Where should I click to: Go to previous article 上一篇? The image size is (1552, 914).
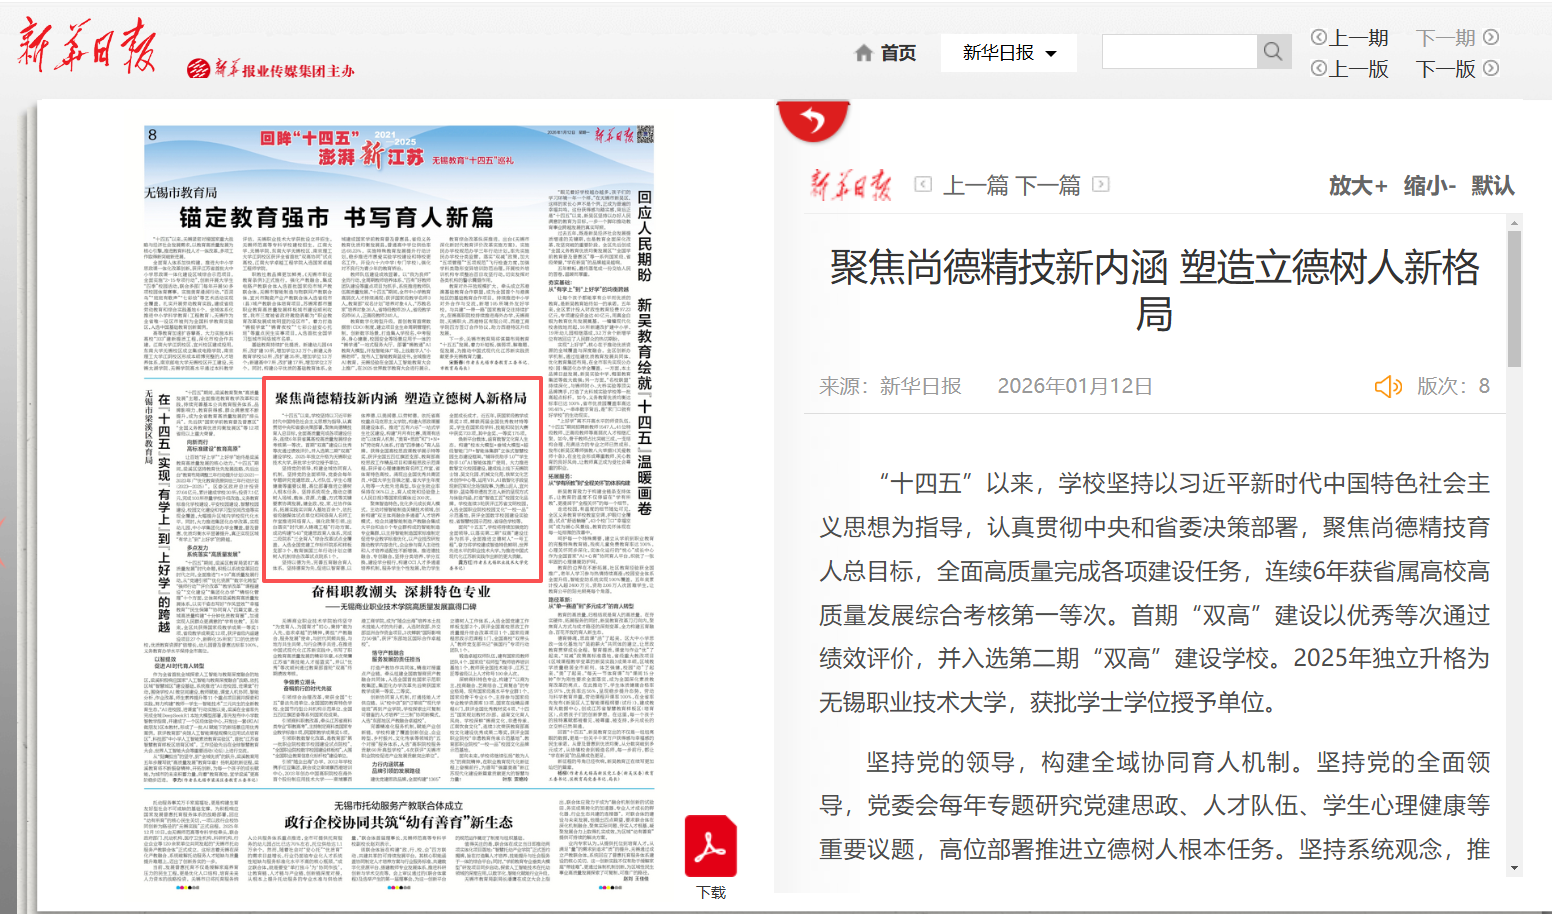coord(977,185)
